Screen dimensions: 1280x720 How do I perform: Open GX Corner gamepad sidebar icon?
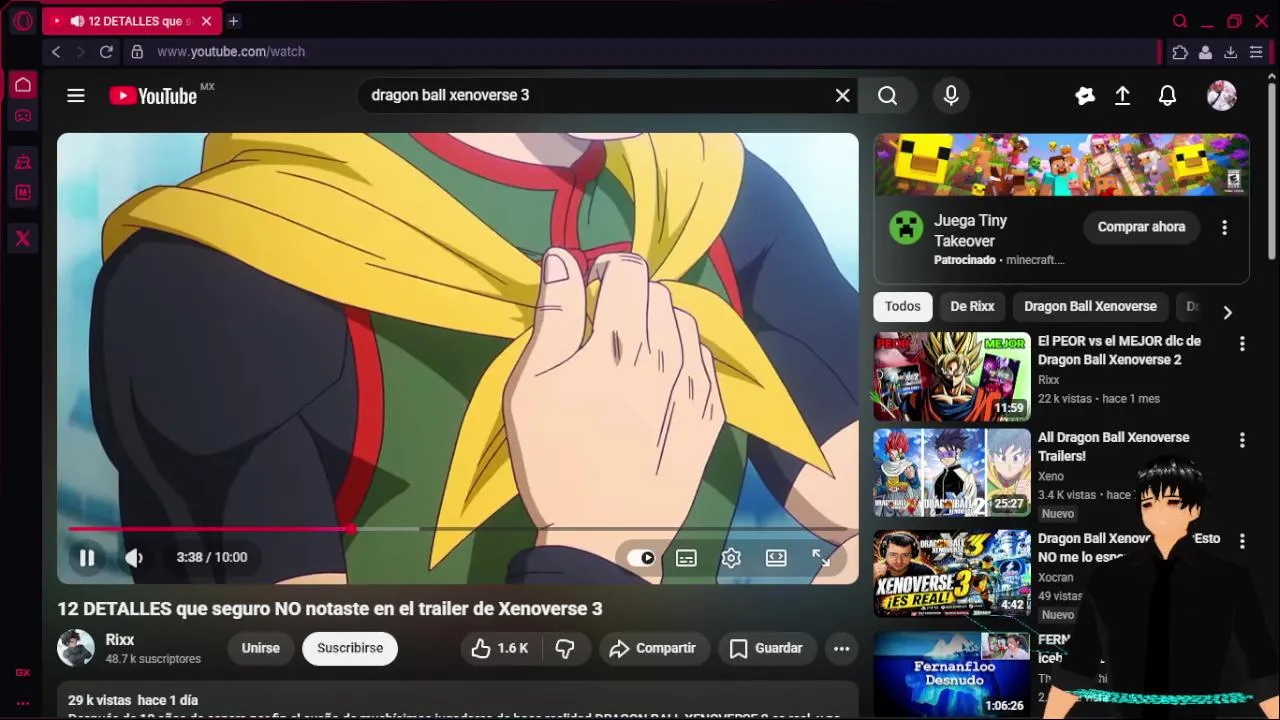pyautogui.click(x=23, y=116)
